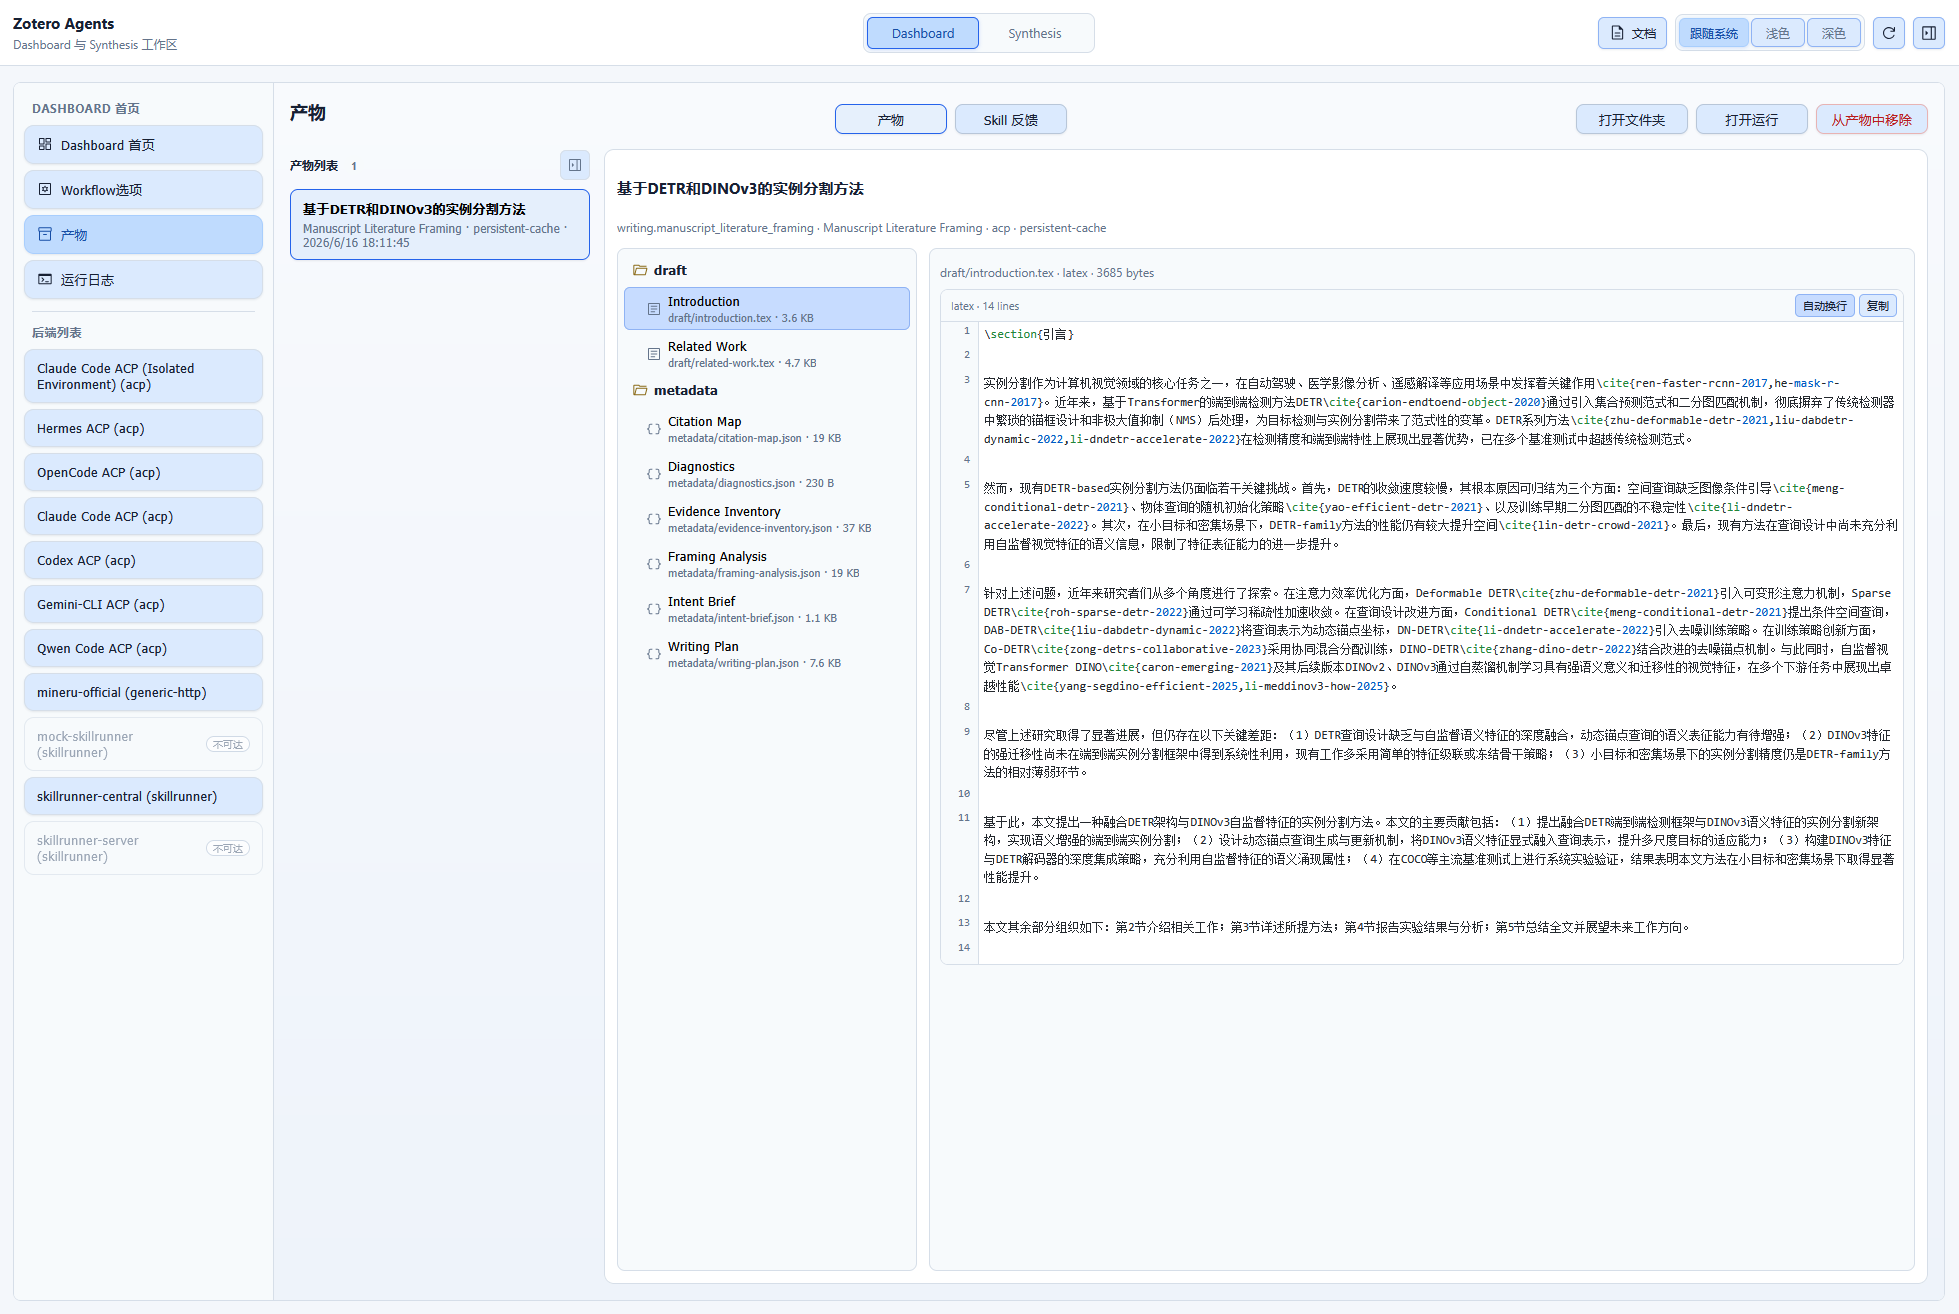Select the Codex ACP backend

(x=143, y=560)
